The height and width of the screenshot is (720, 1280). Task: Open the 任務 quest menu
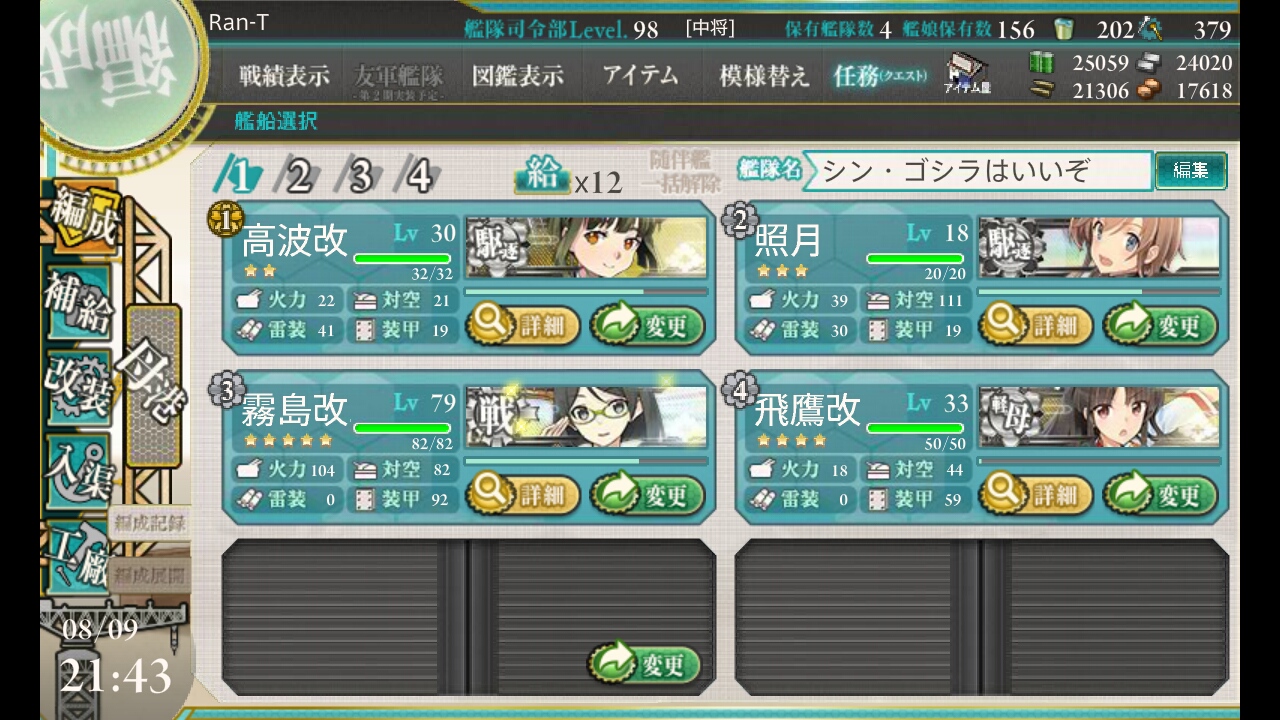(x=880, y=76)
